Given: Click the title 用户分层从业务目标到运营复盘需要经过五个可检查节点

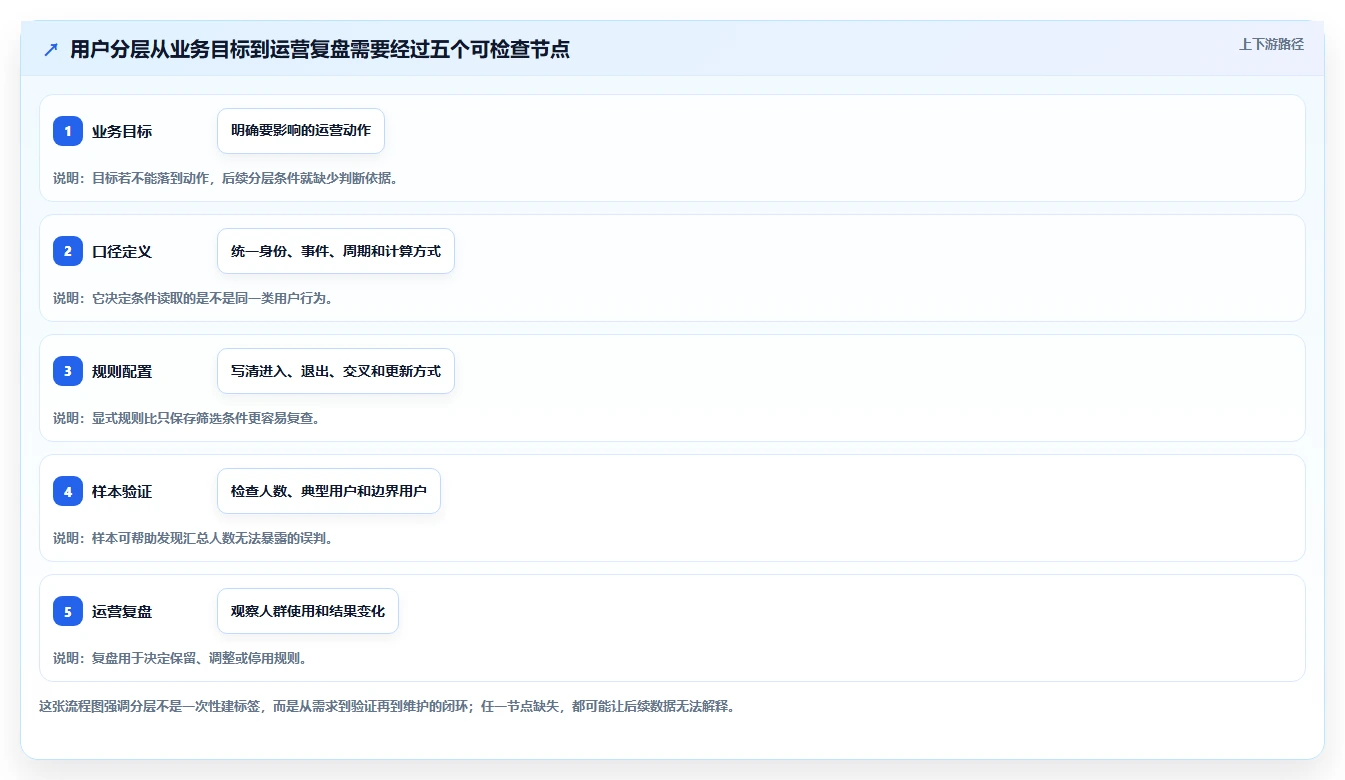Looking at the screenshot, I should (320, 50).
